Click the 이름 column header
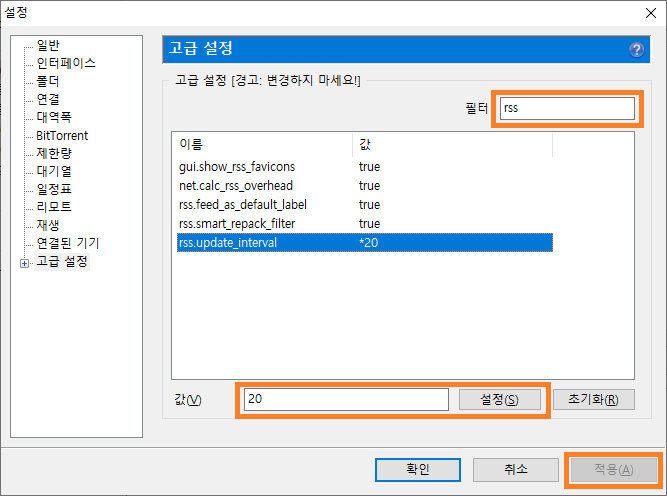 point(262,145)
